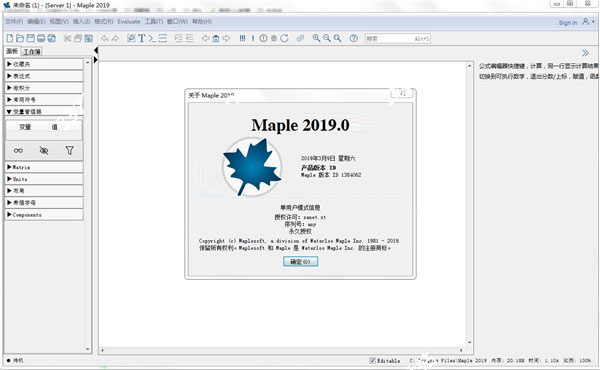Viewport: 600px width, 370px height.
Task: Click the variable filter funnel icon
Action: [x=69, y=150]
